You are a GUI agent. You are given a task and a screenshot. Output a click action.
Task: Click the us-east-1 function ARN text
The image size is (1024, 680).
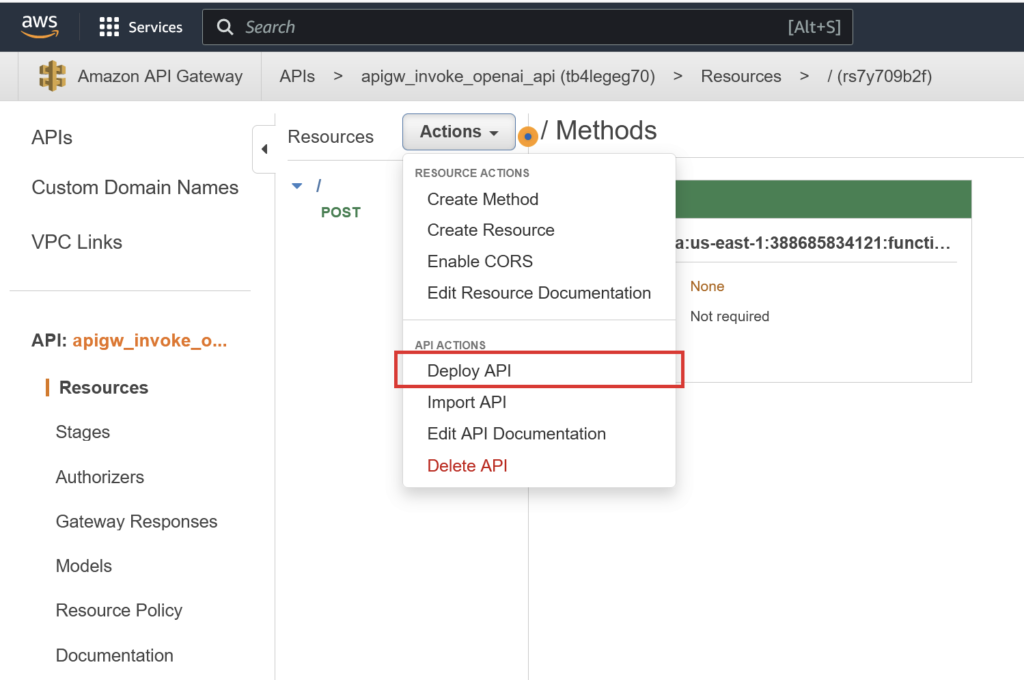[x=812, y=243]
